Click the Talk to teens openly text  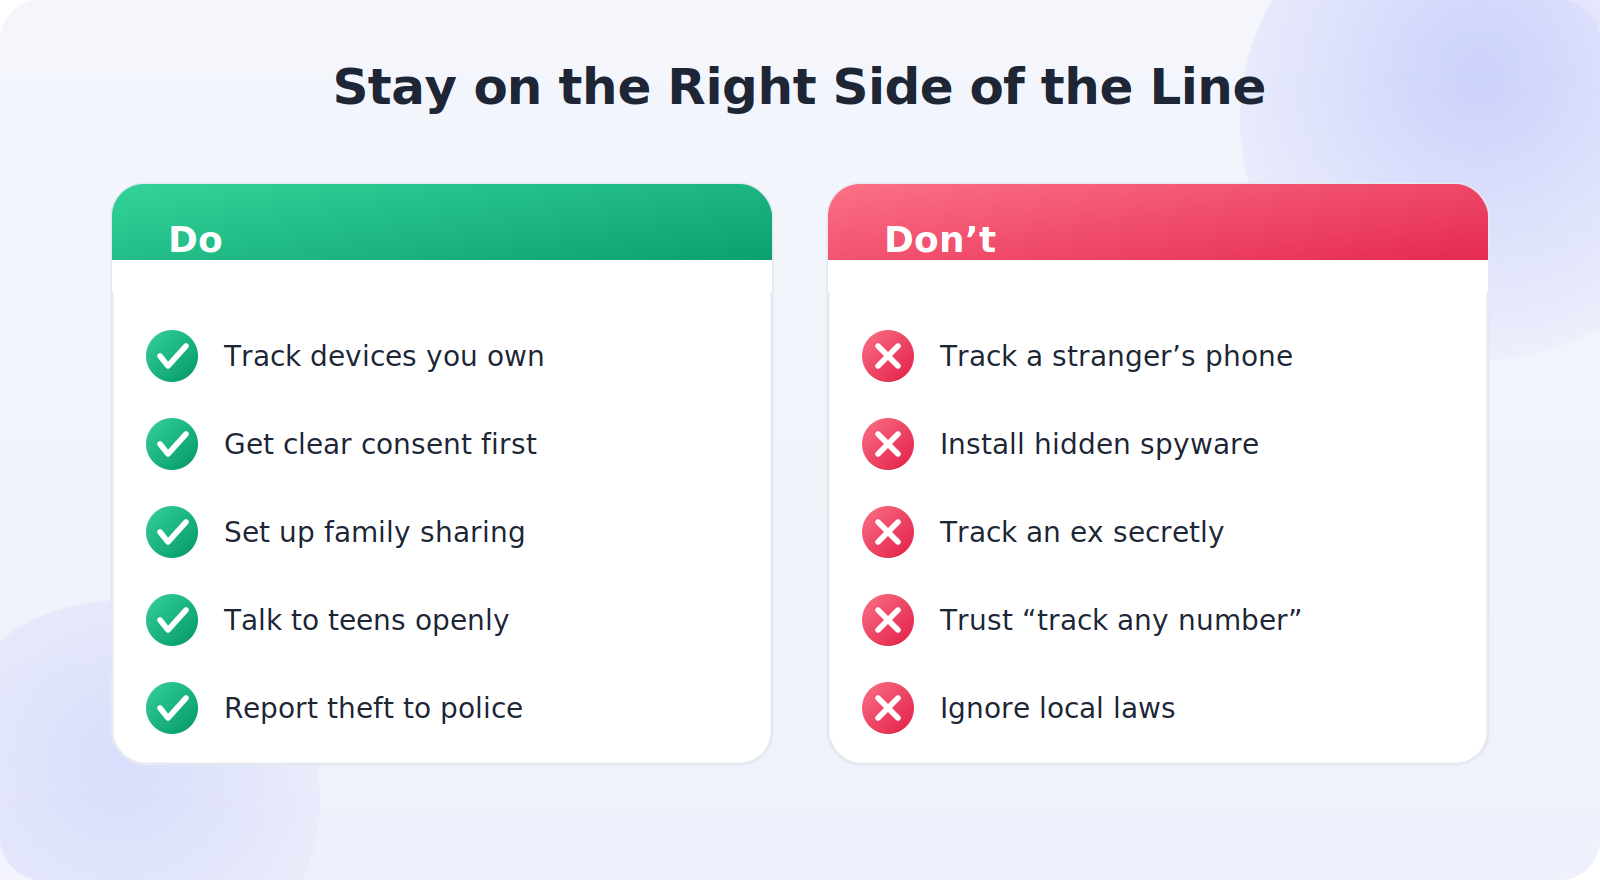pos(366,620)
